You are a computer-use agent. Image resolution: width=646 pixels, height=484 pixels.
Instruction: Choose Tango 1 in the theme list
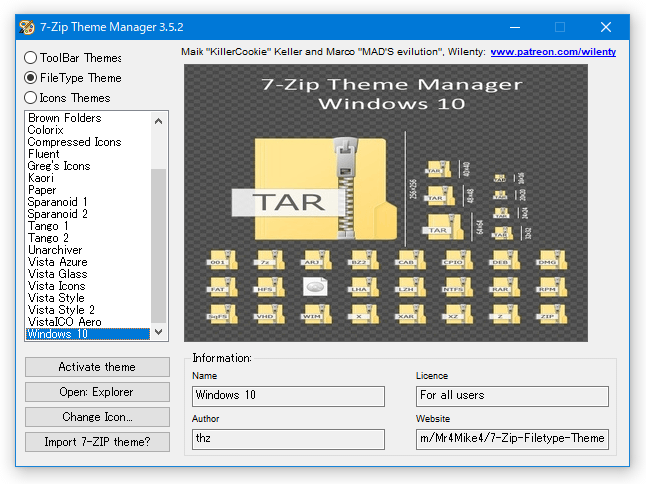point(48,226)
